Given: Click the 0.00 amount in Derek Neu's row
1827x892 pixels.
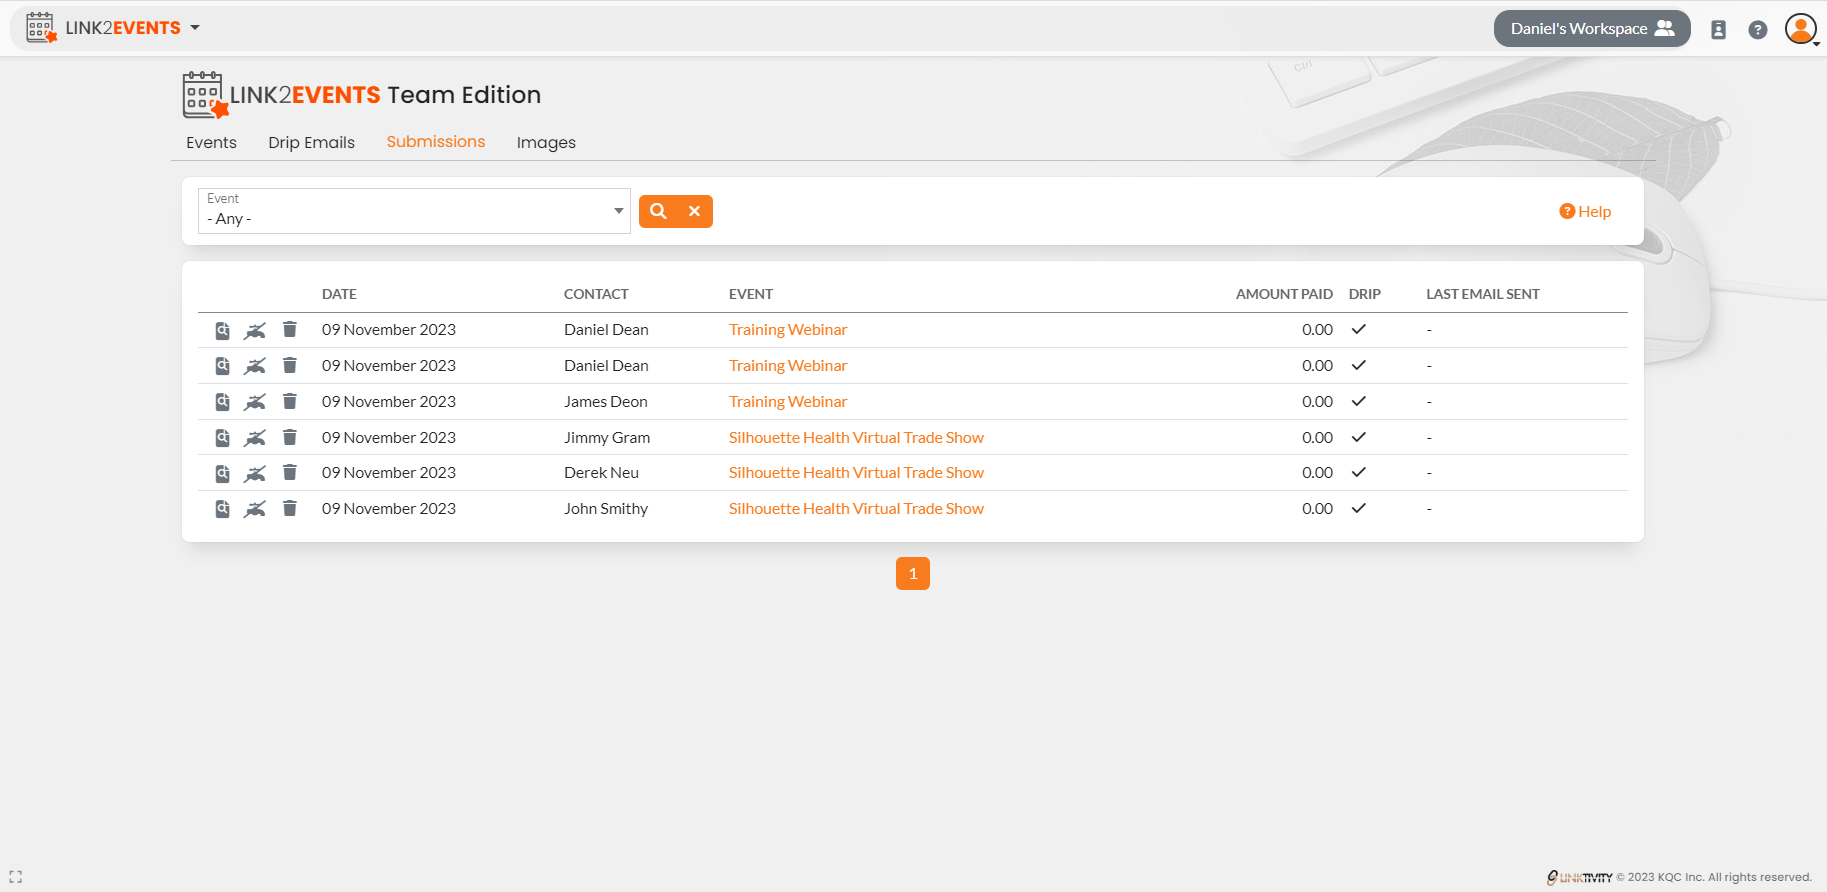Looking at the screenshot, I should [1317, 473].
